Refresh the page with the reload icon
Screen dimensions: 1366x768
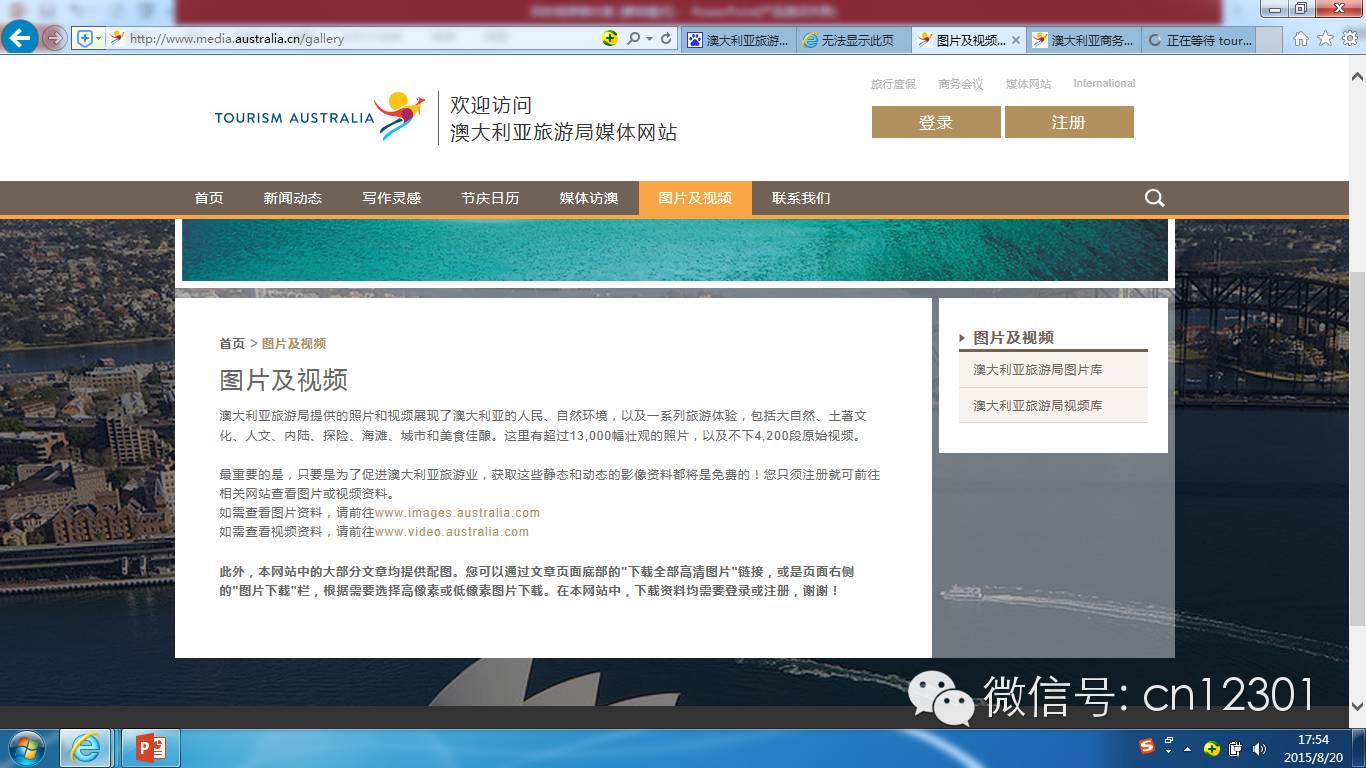666,38
